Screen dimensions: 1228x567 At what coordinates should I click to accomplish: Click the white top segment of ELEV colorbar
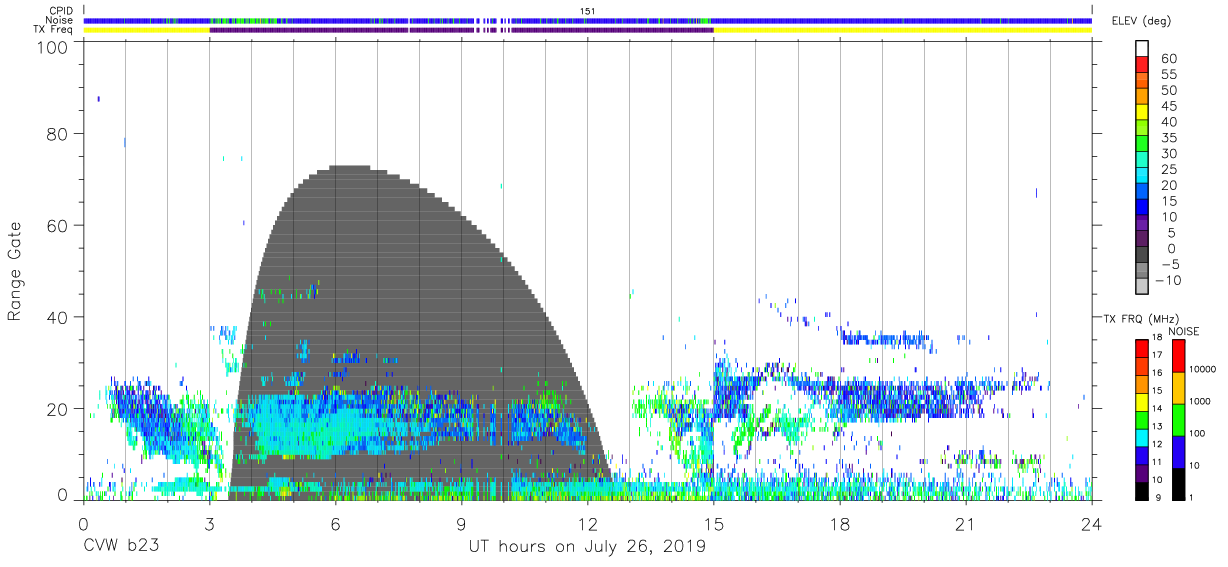click(x=1142, y=48)
